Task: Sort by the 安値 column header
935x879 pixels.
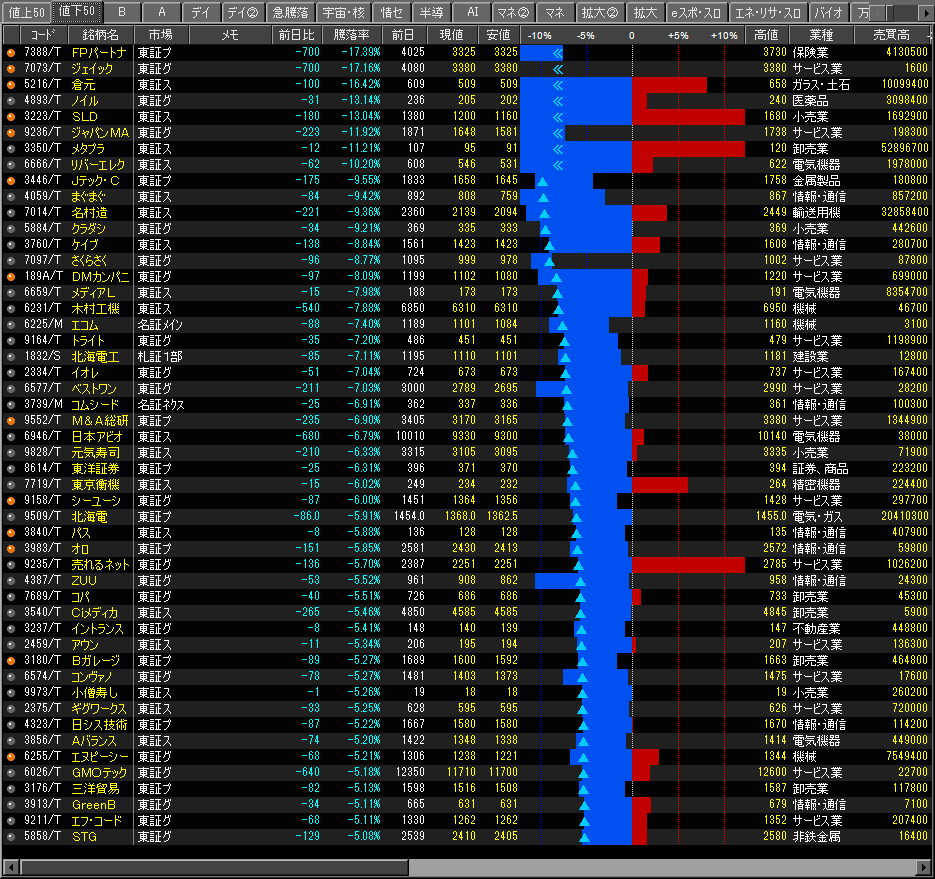Action: (498, 35)
